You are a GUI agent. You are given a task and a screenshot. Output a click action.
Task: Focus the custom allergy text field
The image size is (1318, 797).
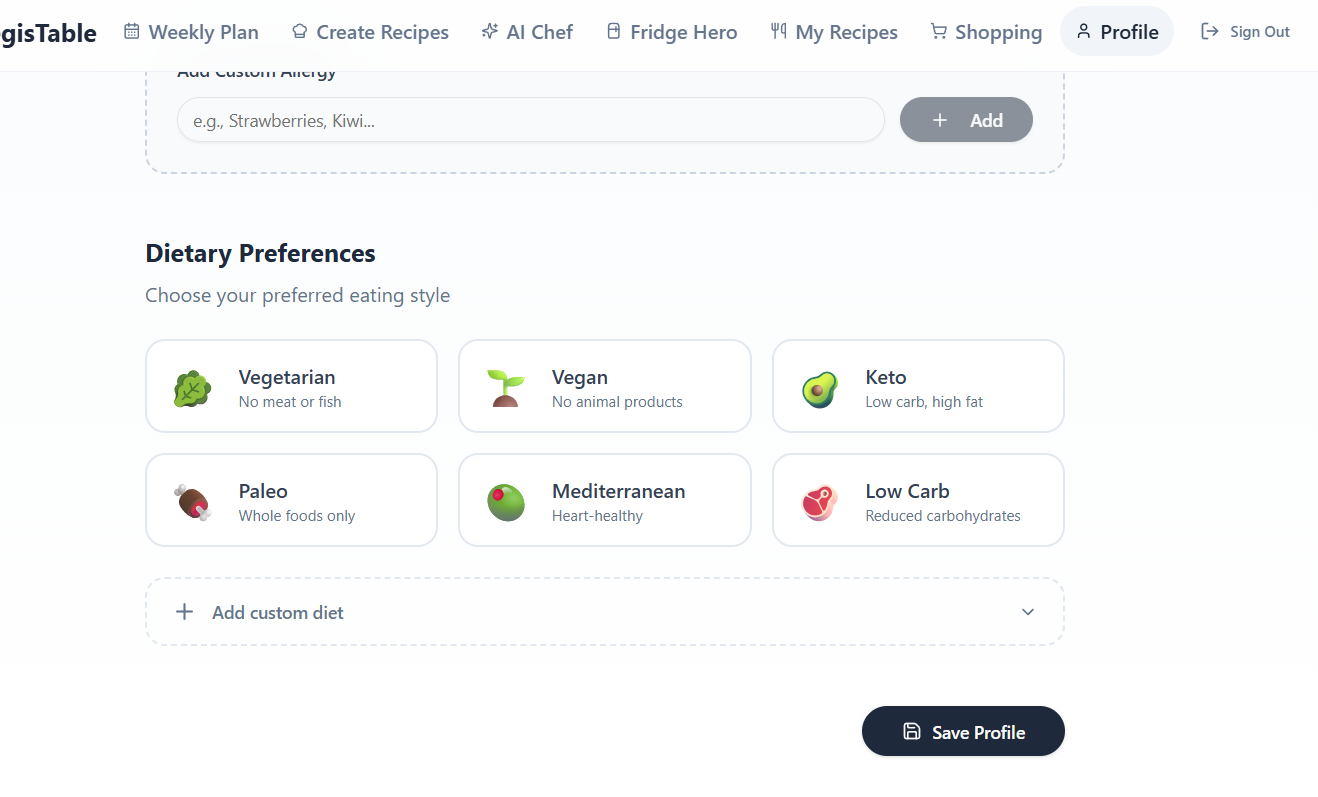[x=530, y=121]
